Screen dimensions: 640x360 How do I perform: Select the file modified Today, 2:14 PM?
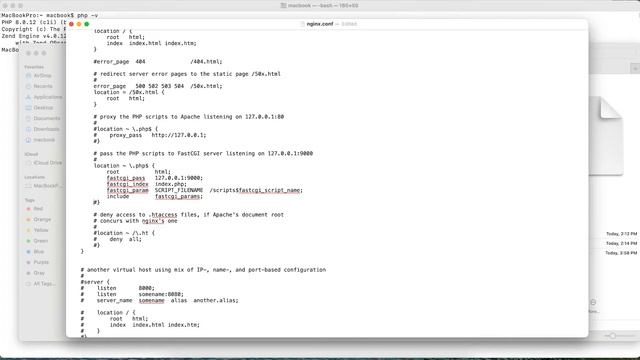tap(621, 243)
